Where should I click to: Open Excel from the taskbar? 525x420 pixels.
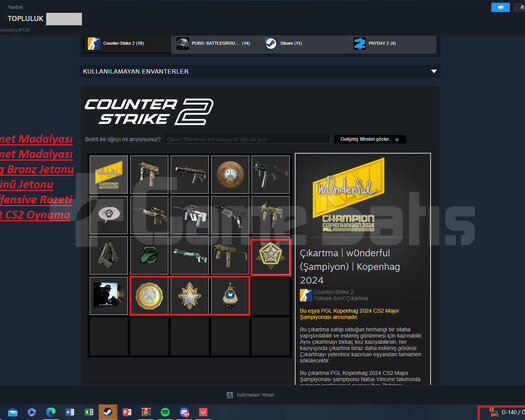click(89, 412)
